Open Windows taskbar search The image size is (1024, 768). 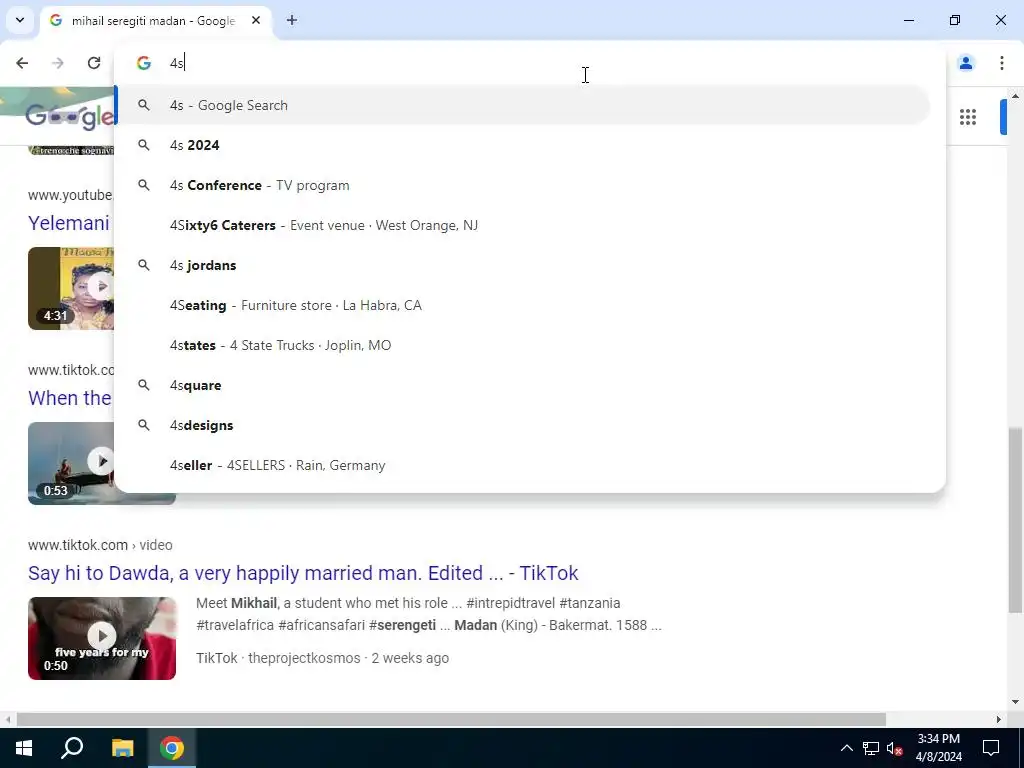(72, 748)
